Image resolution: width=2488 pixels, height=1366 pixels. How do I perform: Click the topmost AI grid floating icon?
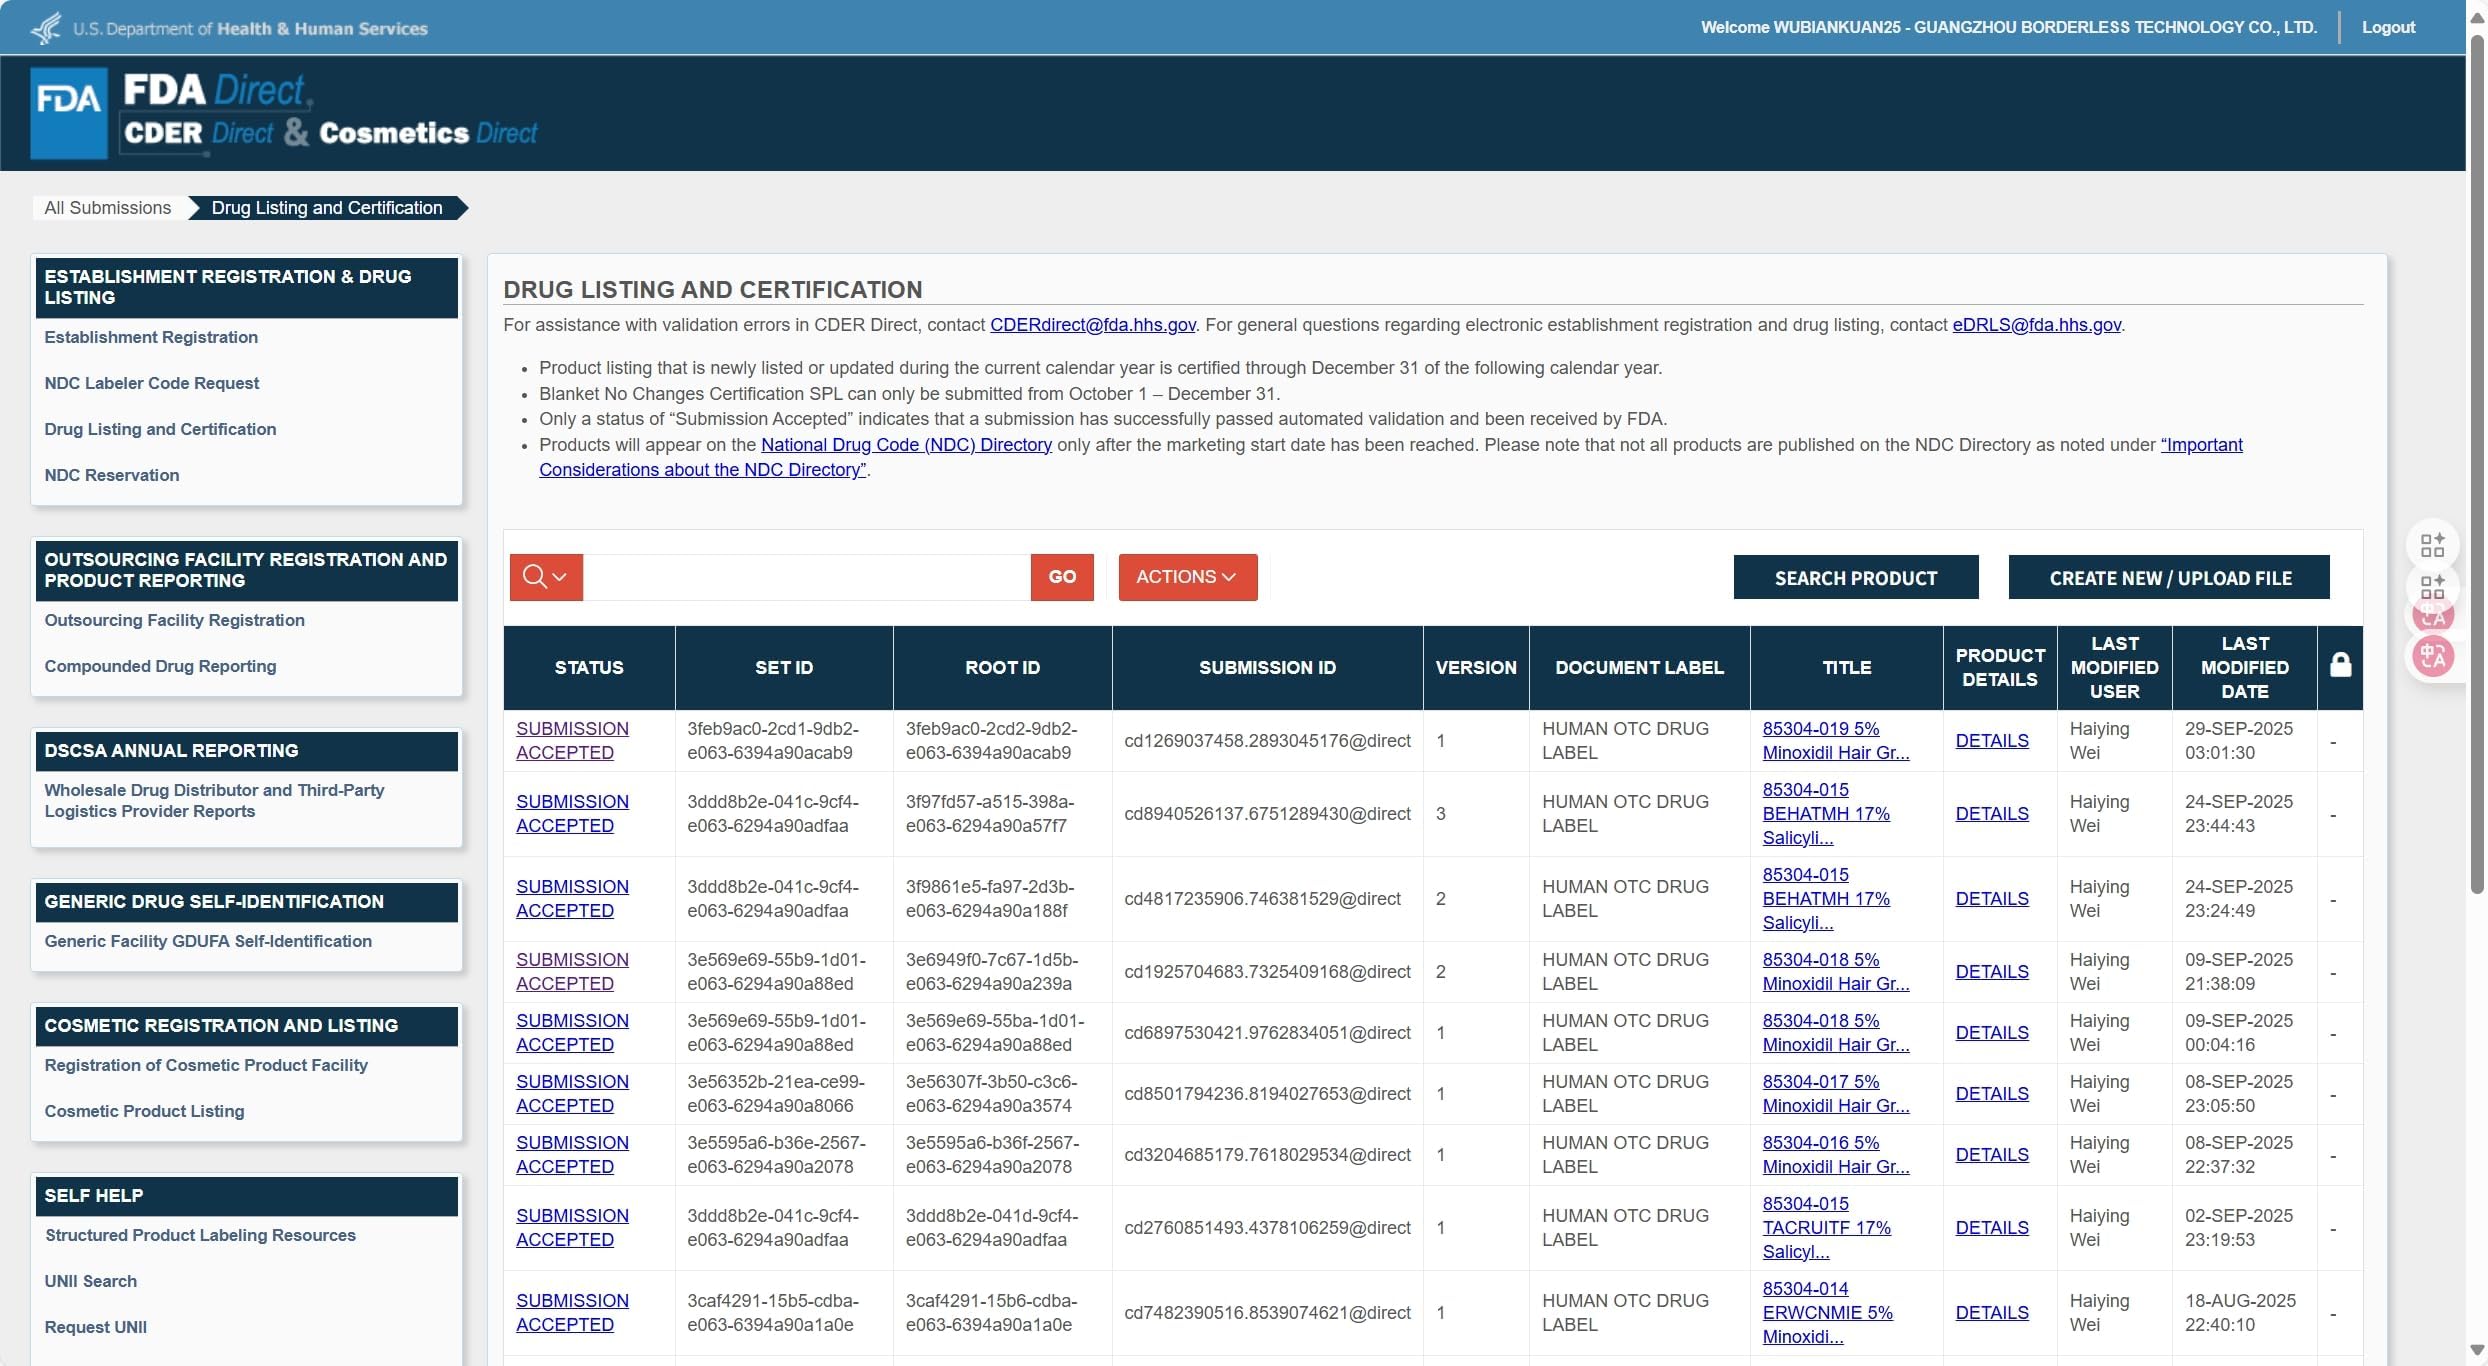(x=2432, y=545)
